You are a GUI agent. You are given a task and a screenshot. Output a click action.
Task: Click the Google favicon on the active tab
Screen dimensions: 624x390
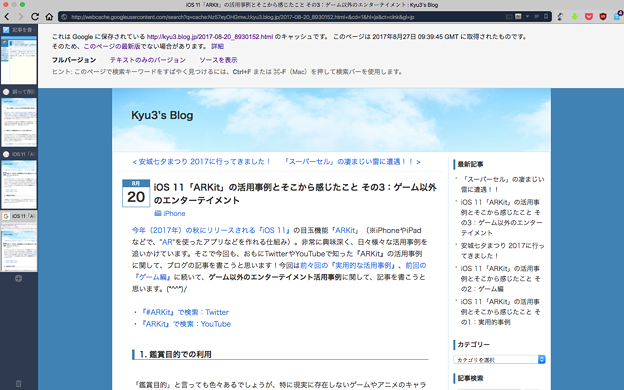[x=6, y=216]
